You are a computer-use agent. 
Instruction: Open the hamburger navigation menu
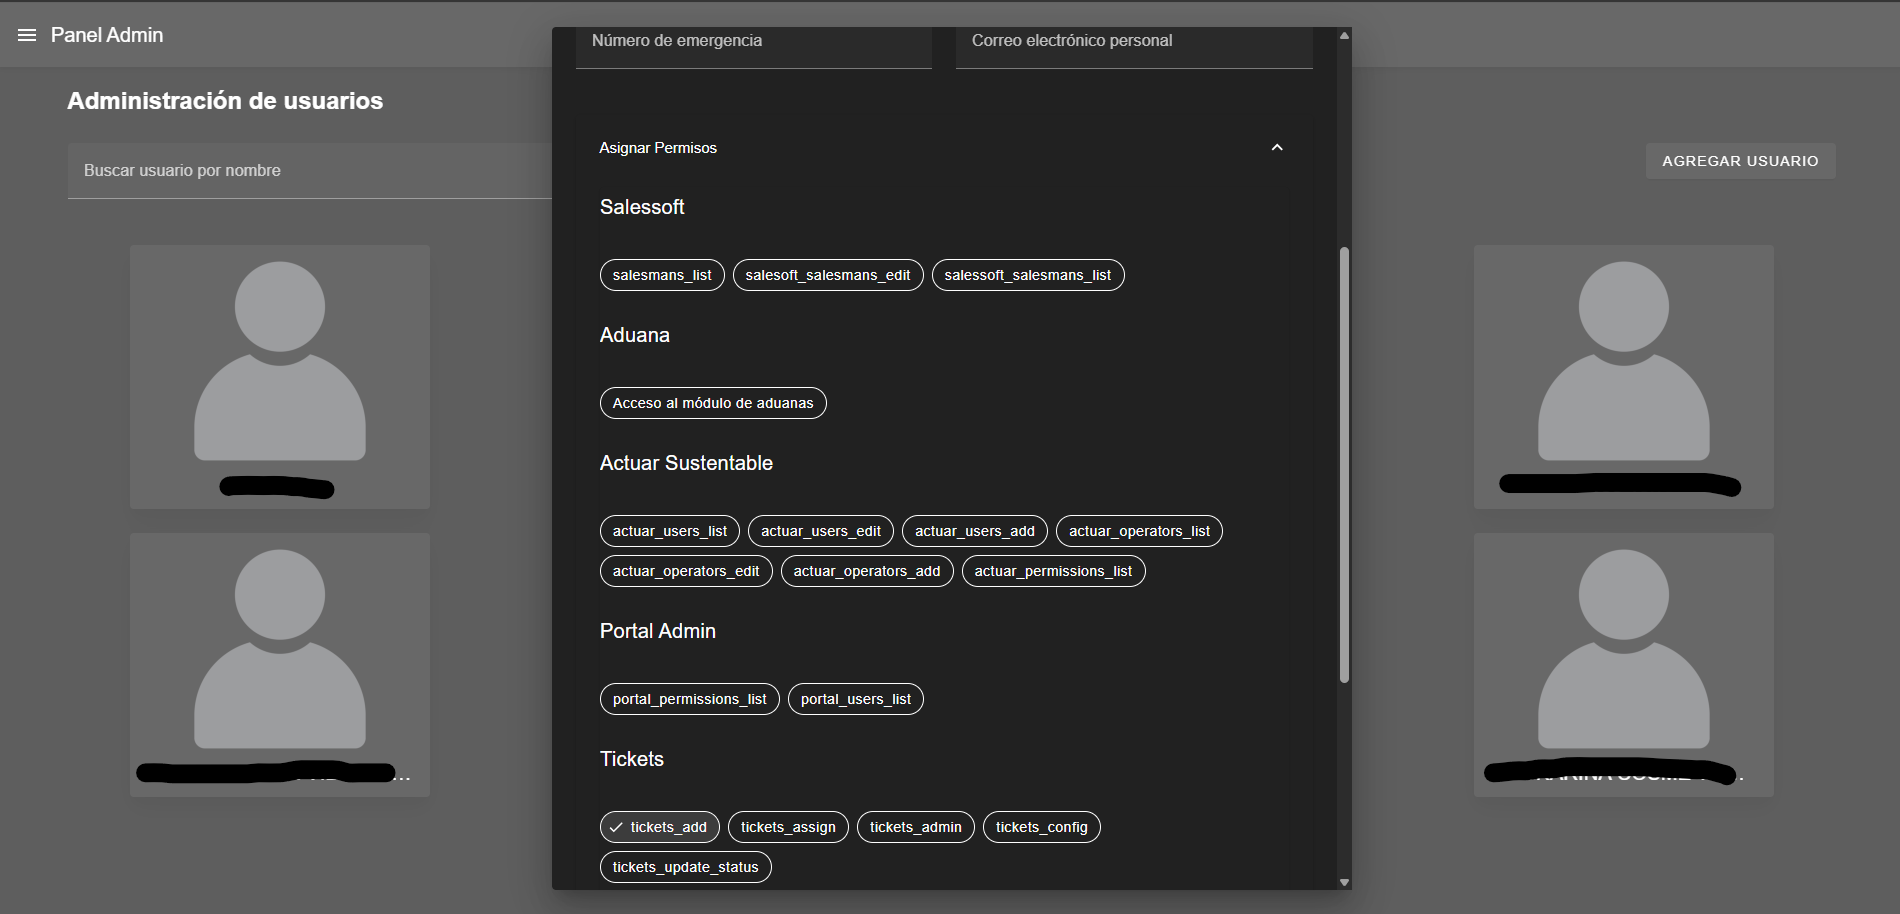[27, 35]
